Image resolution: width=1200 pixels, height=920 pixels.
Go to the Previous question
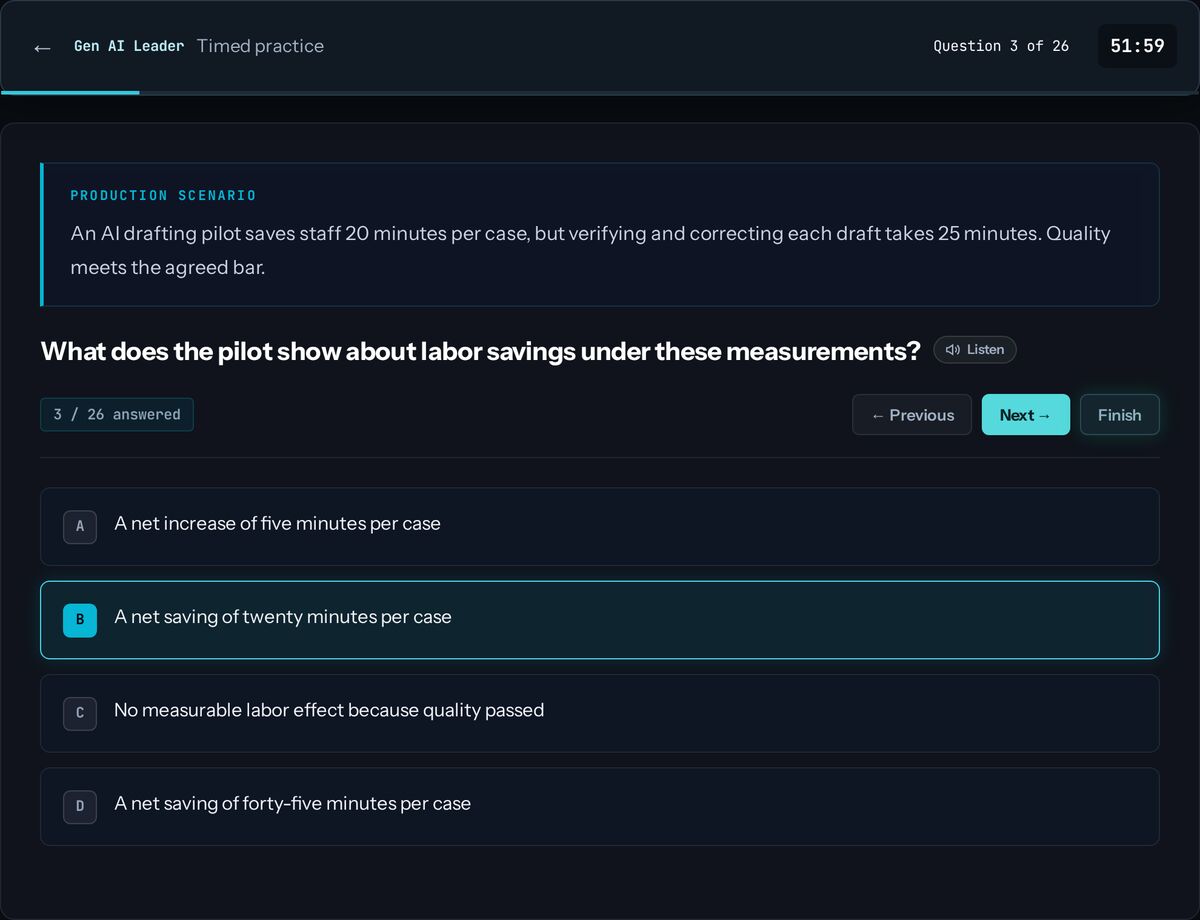point(912,415)
